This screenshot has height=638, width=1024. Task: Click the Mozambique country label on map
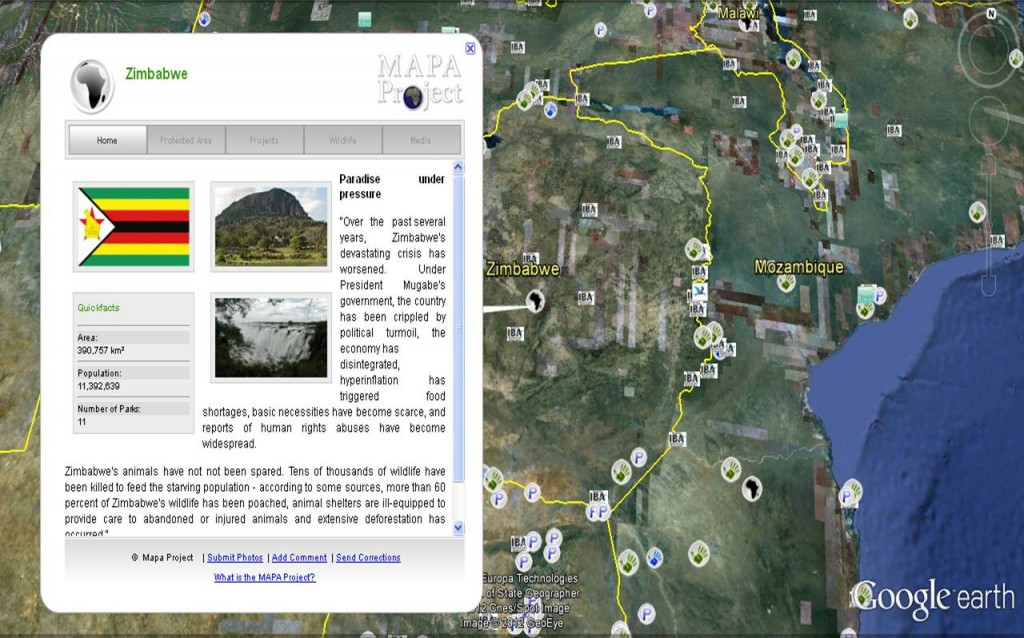(x=799, y=267)
